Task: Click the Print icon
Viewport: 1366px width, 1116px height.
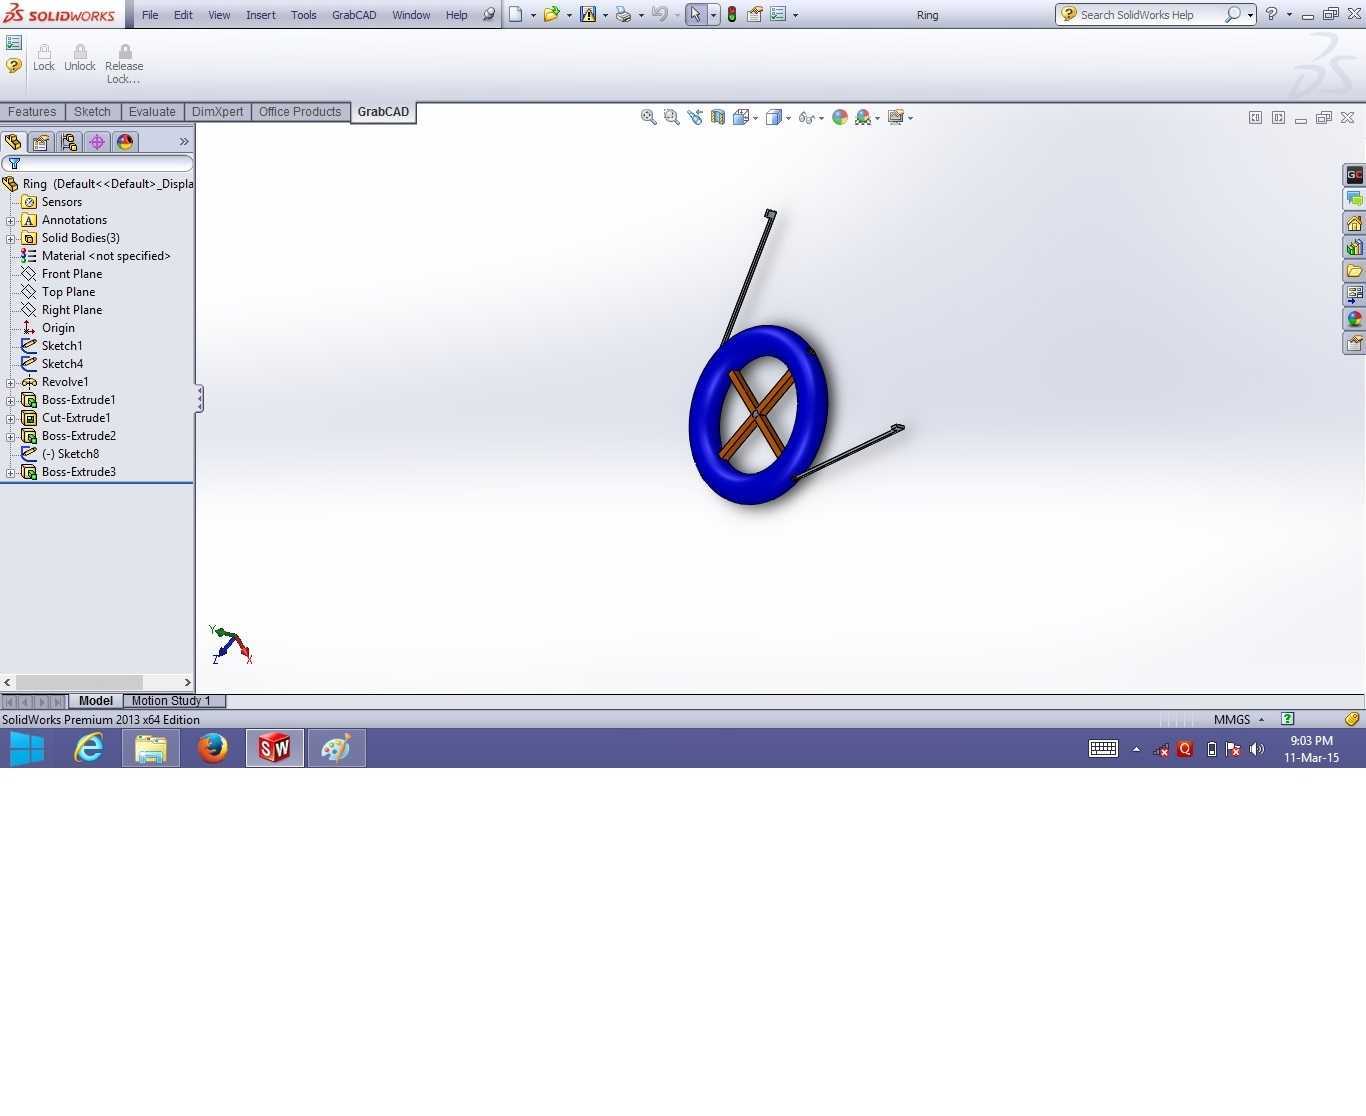Action: (623, 14)
